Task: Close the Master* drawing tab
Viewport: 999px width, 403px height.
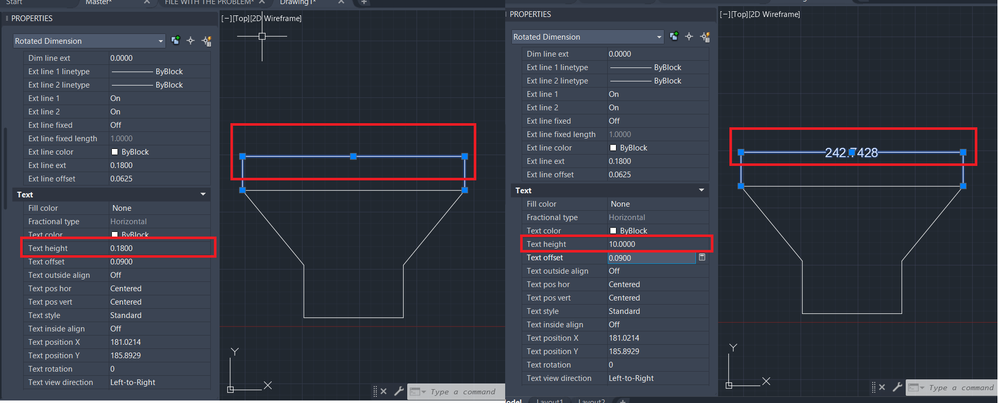Action: point(147,3)
